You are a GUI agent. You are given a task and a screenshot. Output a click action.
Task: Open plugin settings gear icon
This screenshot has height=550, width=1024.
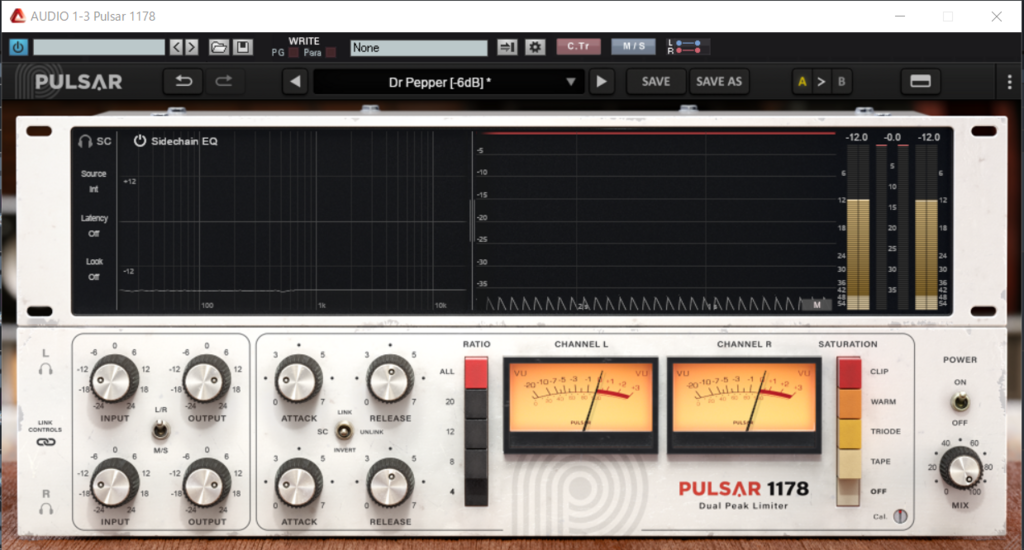point(535,47)
